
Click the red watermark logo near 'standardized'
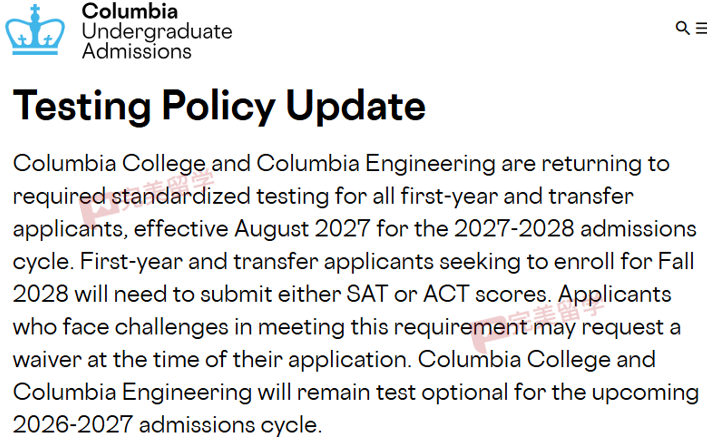tap(98, 205)
